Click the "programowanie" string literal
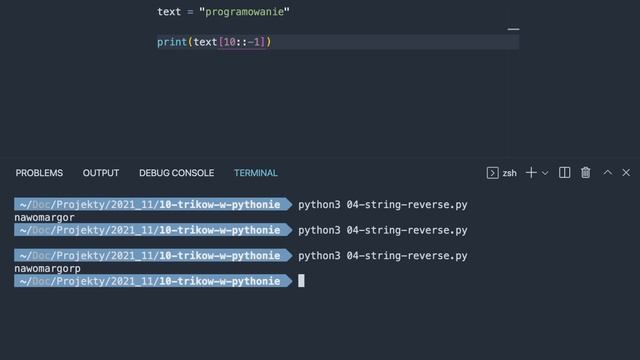640x360 pixels. pos(244,12)
